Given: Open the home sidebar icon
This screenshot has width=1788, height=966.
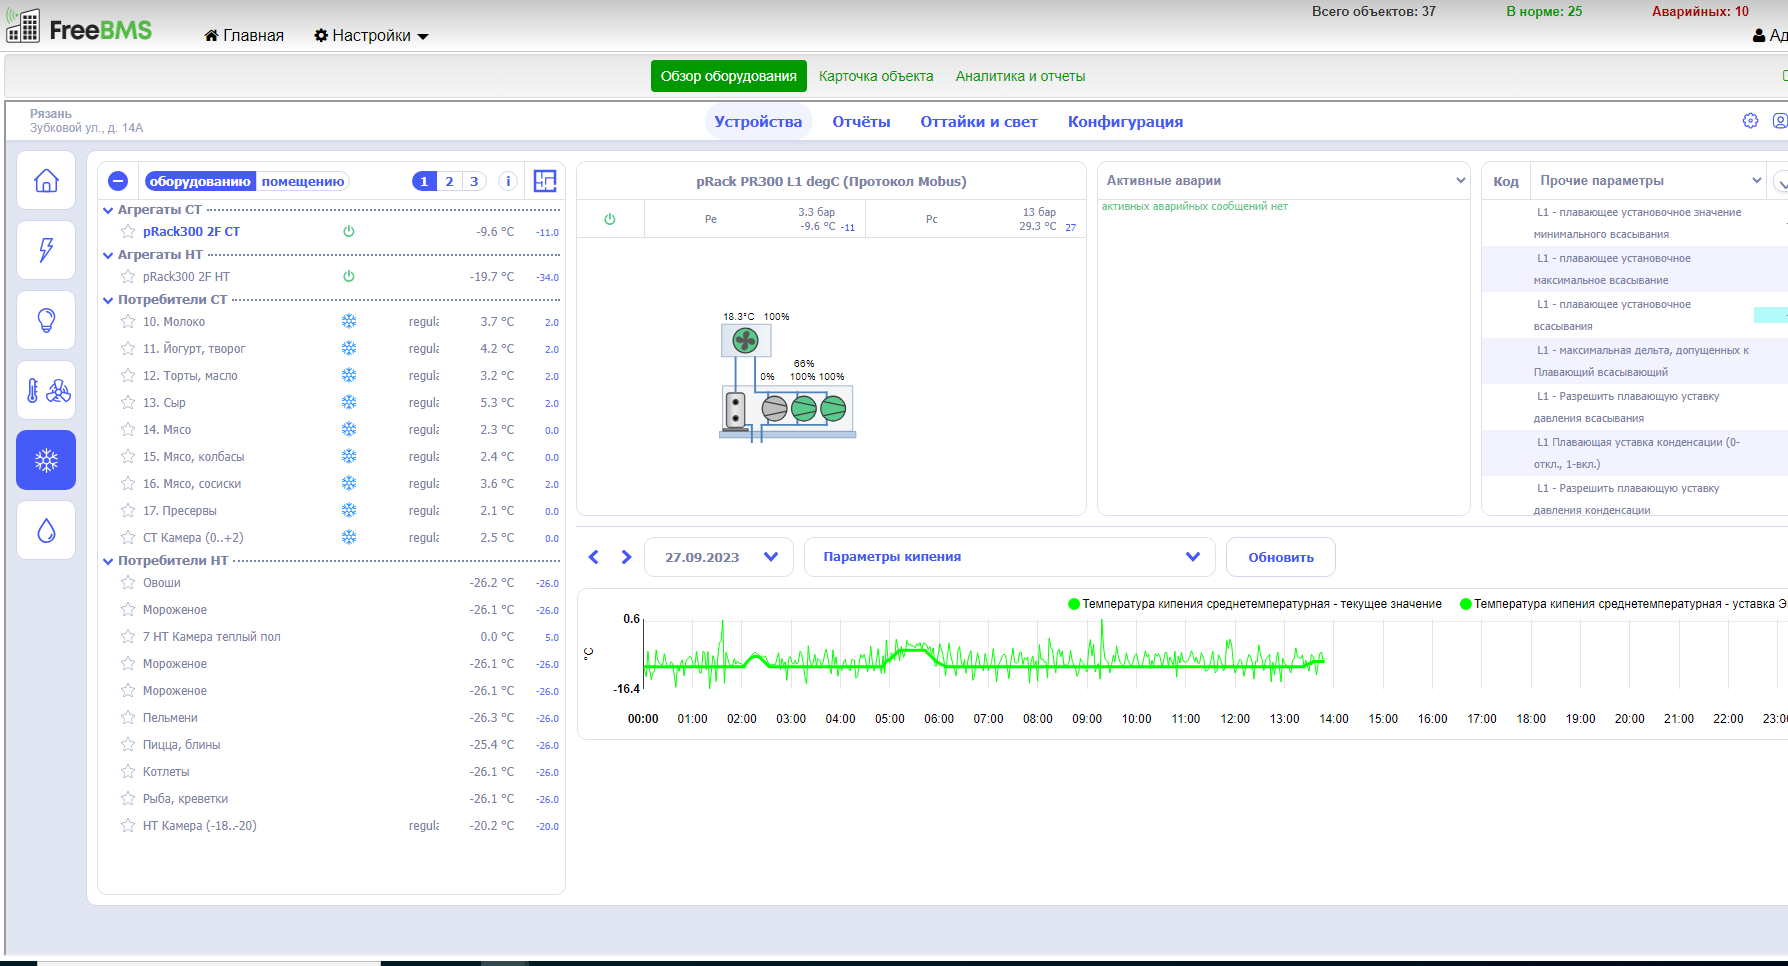Looking at the screenshot, I should point(46,181).
